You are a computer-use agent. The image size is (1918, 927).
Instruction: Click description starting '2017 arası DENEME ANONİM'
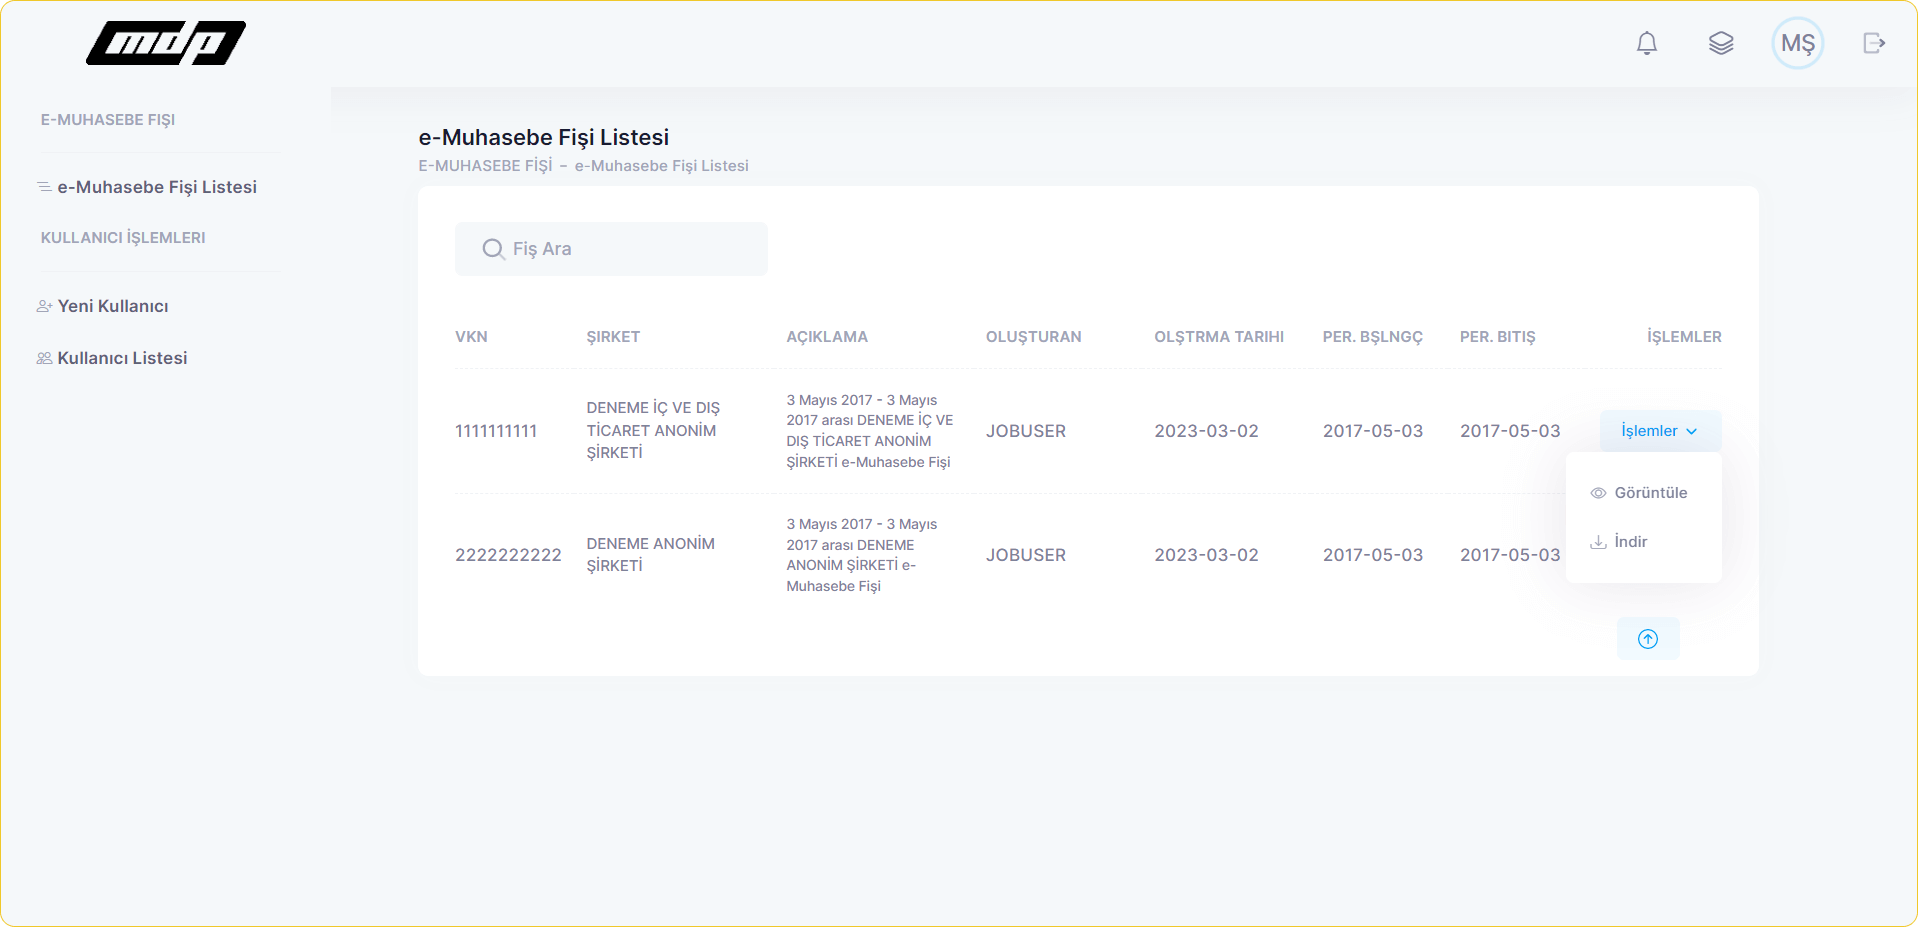point(861,555)
